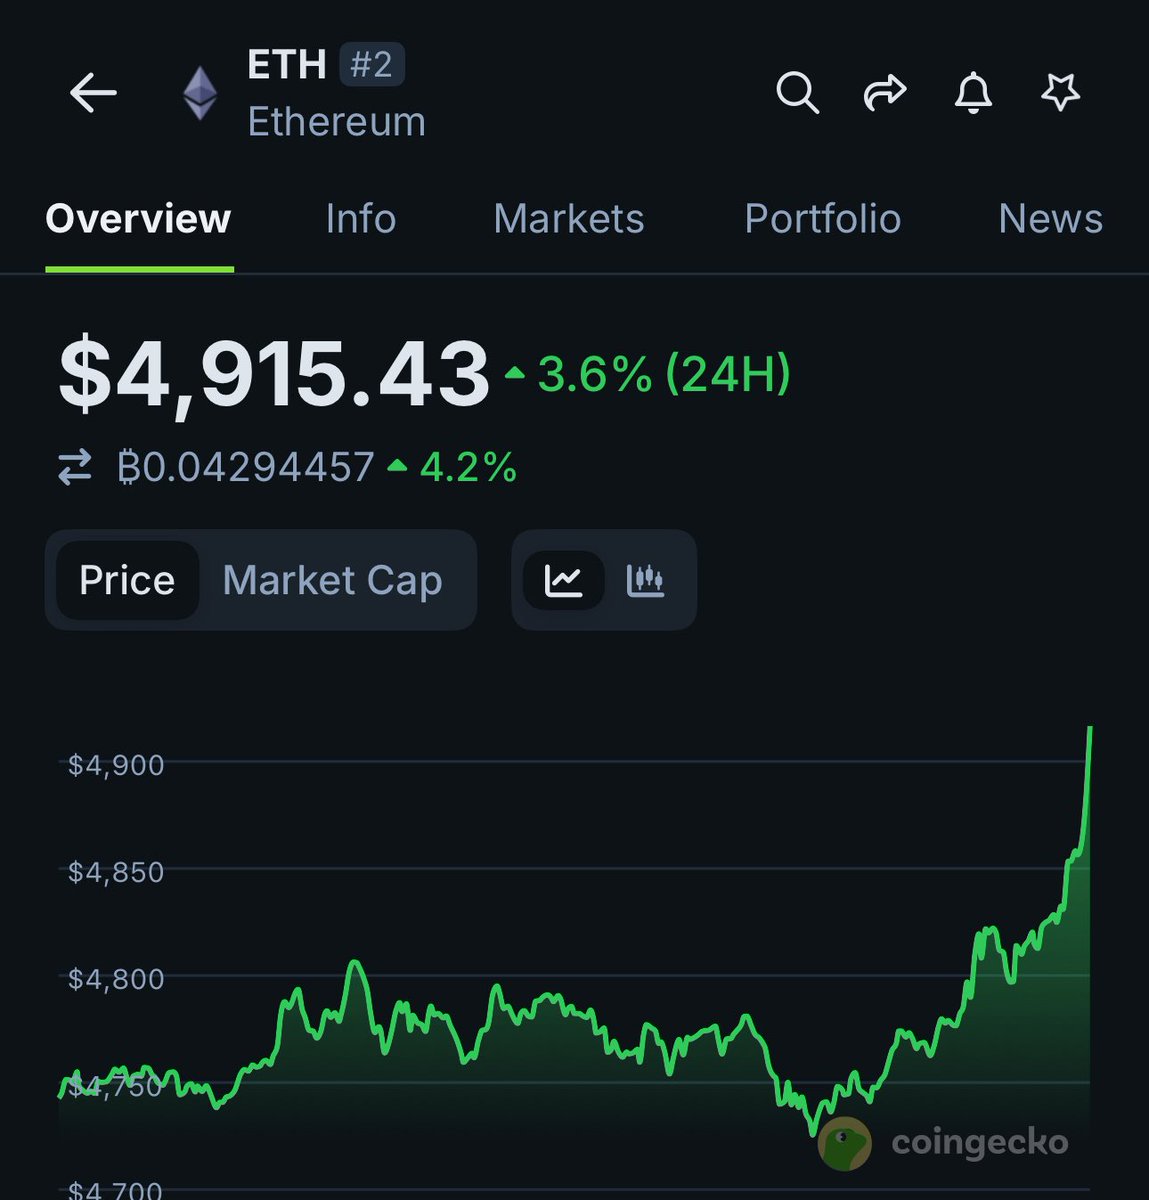Image resolution: width=1149 pixels, height=1200 pixels.
Task: Set a price alert with bell icon
Action: [x=972, y=93]
